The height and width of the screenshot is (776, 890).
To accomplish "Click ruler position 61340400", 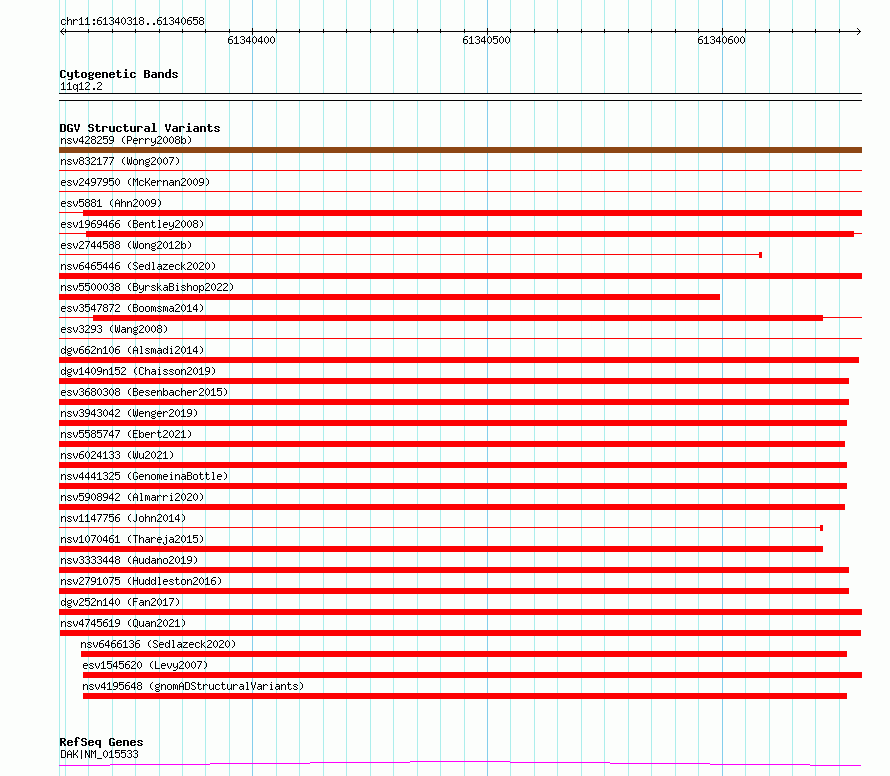I will pos(251,40).
